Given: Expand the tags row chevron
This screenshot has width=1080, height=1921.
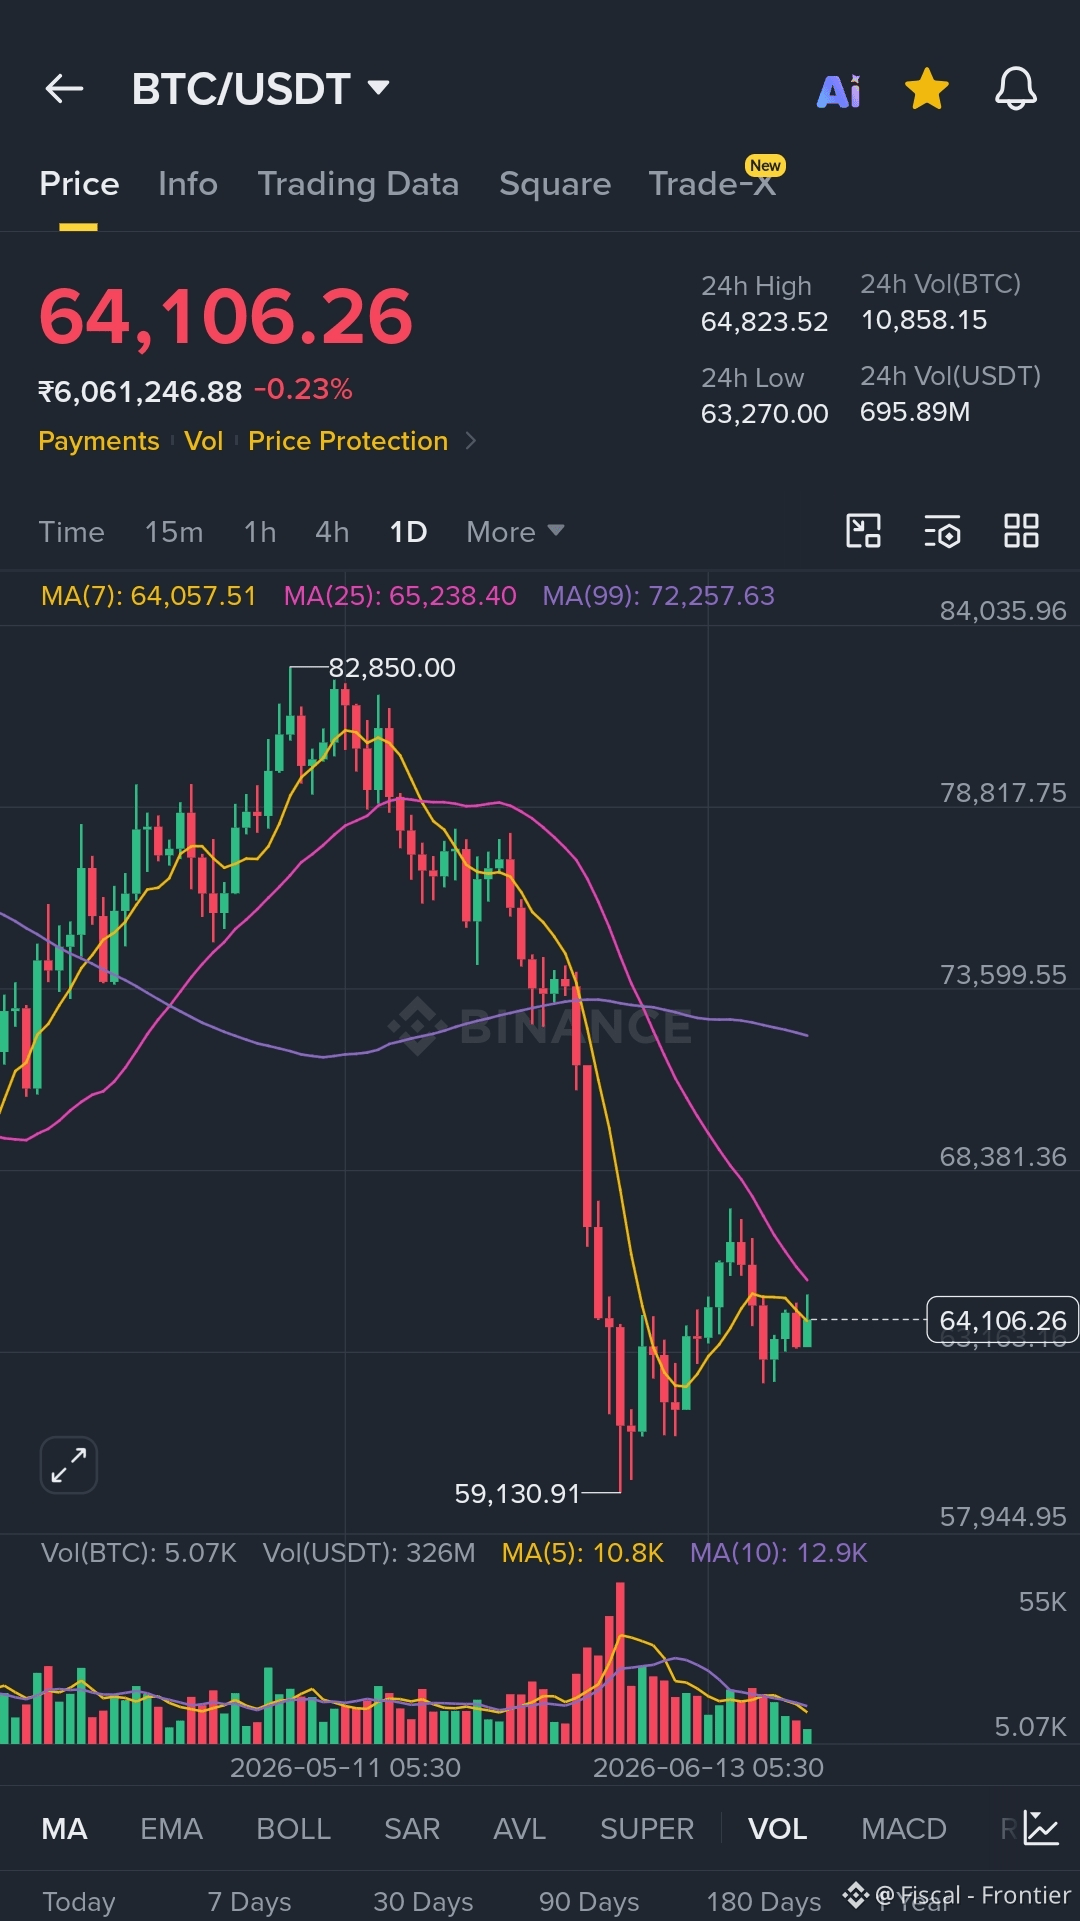Looking at the screenshot, I should [471, 441].
